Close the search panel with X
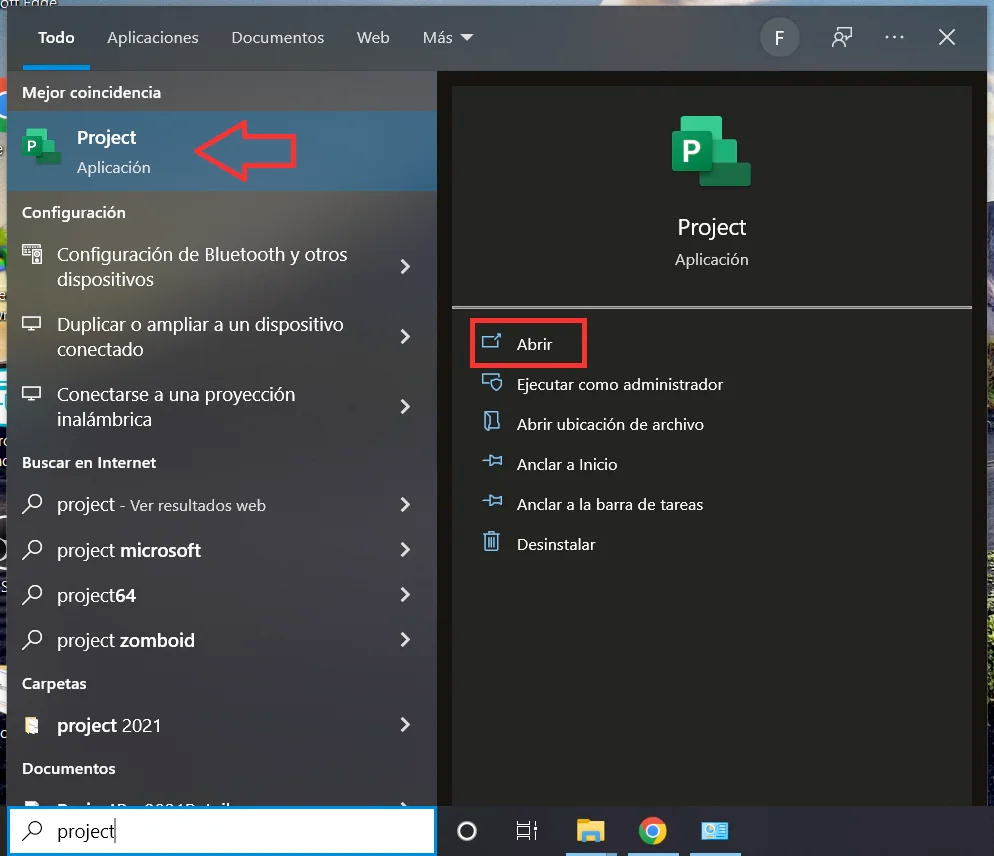Screen dimensions: 994x856 tap(946, 37)
